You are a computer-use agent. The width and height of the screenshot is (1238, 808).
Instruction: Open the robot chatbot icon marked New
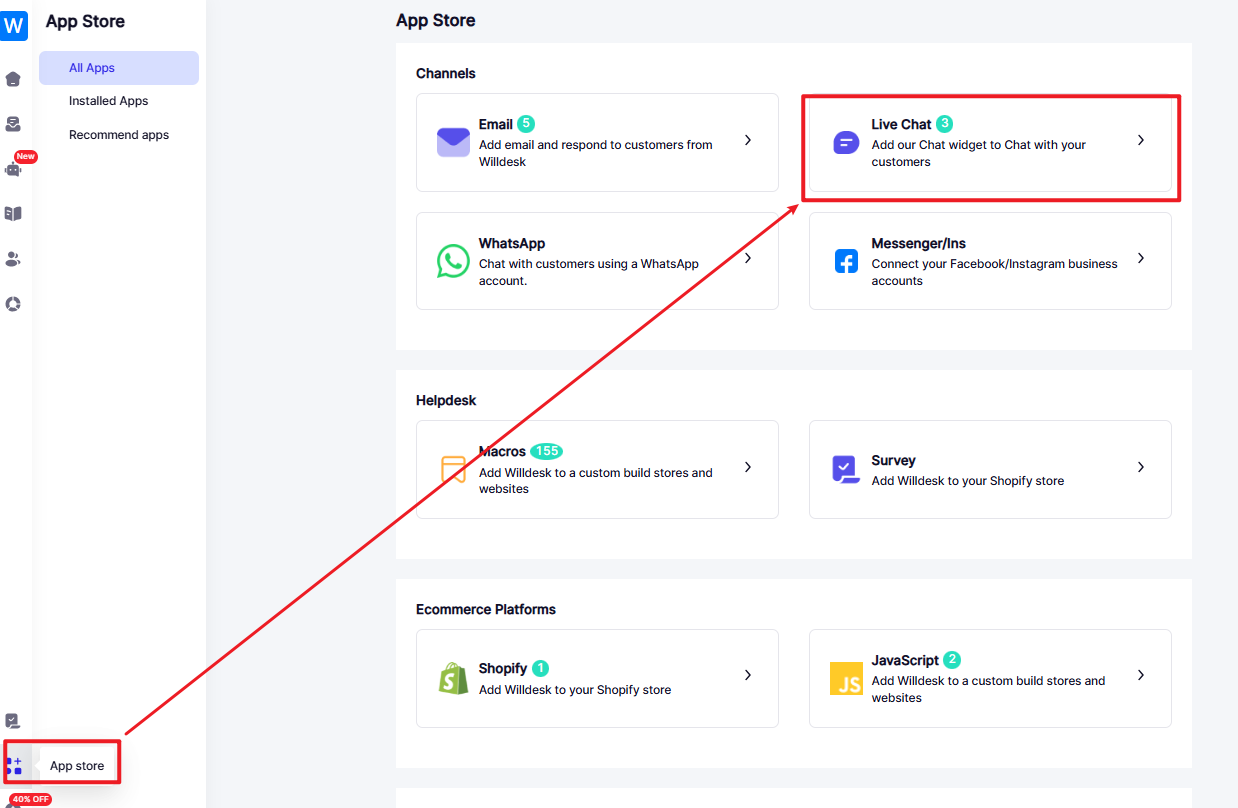pos(13,168)
